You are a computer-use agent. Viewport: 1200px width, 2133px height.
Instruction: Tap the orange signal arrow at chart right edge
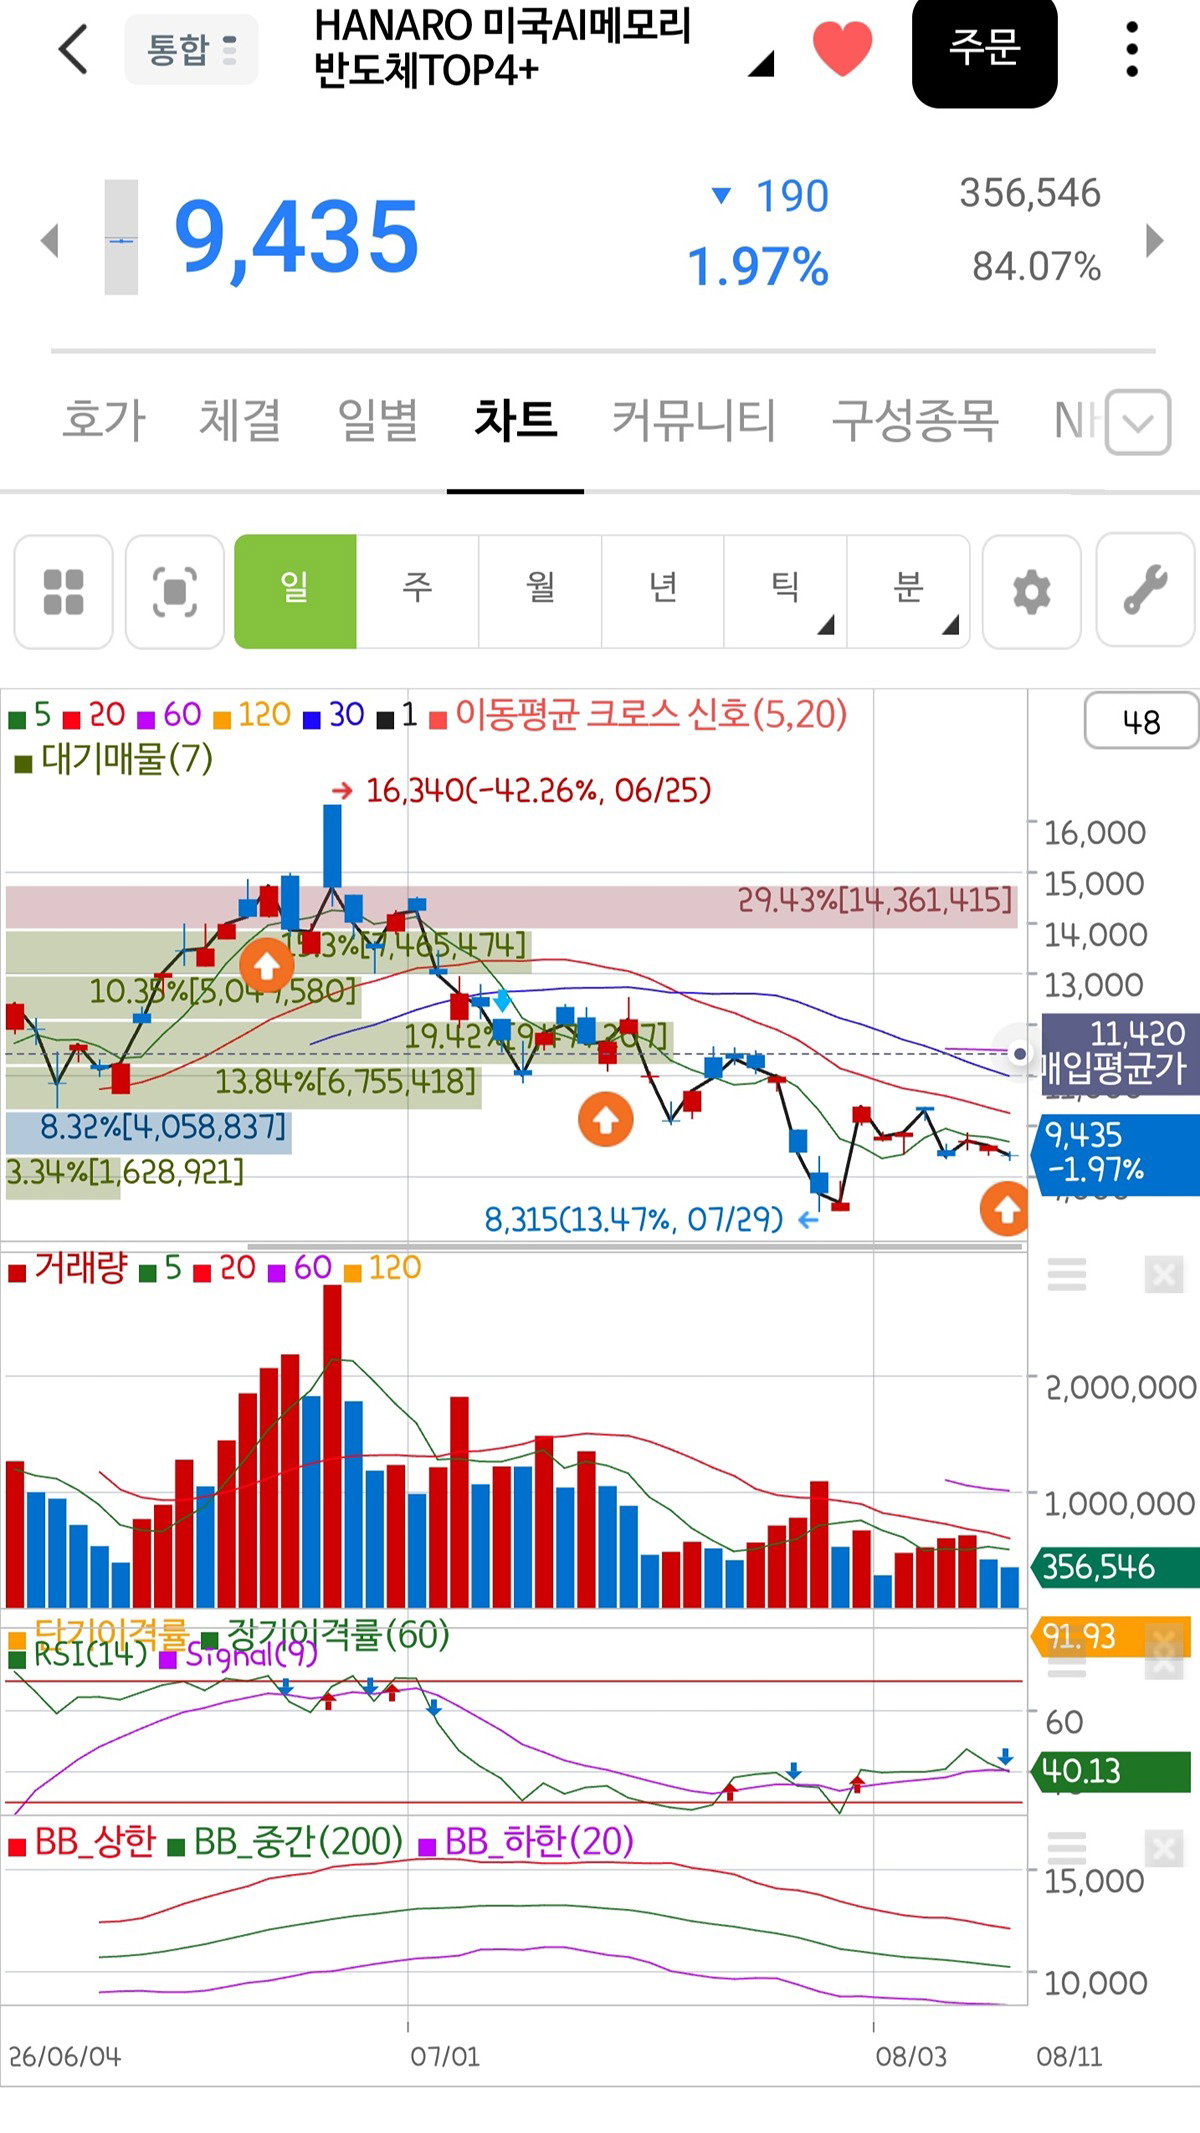click(1005, 1209)
